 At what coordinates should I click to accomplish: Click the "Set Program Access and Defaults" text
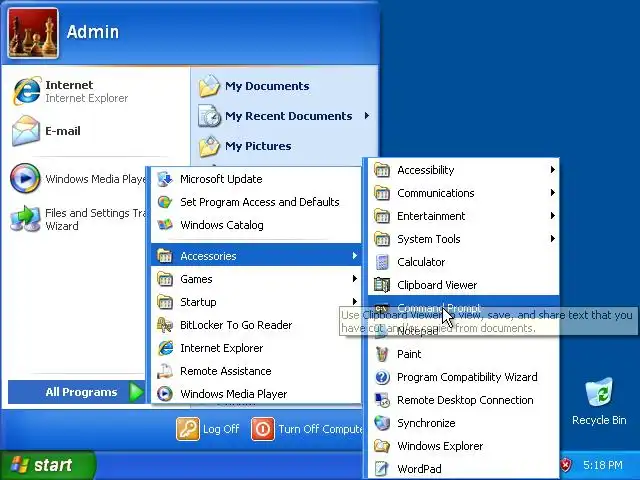pyautogui.click(x=260, y=202)
